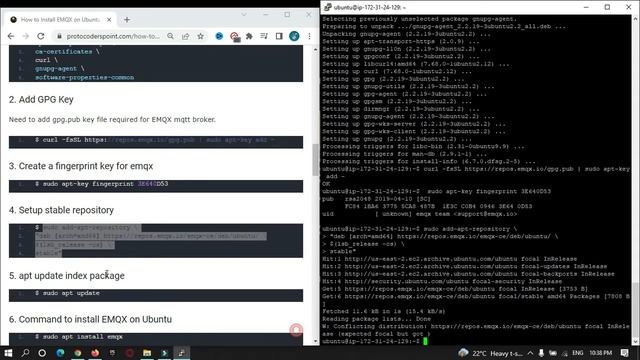Click the 'gnupg-agent \' code line

click(x=60, y=69)
